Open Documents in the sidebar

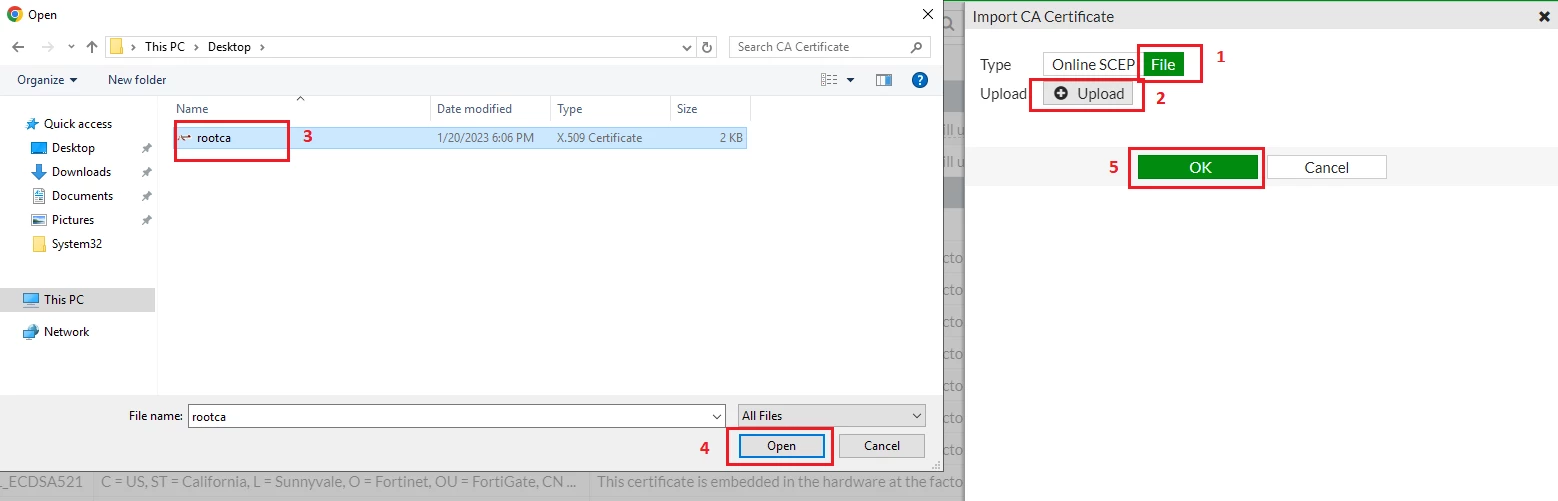82,196
